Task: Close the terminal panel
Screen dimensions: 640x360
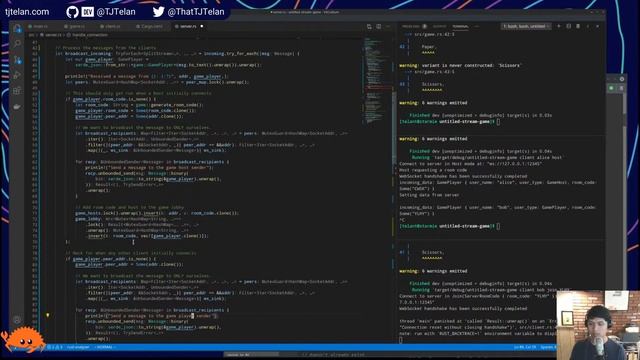Action: tap(598, 26)
